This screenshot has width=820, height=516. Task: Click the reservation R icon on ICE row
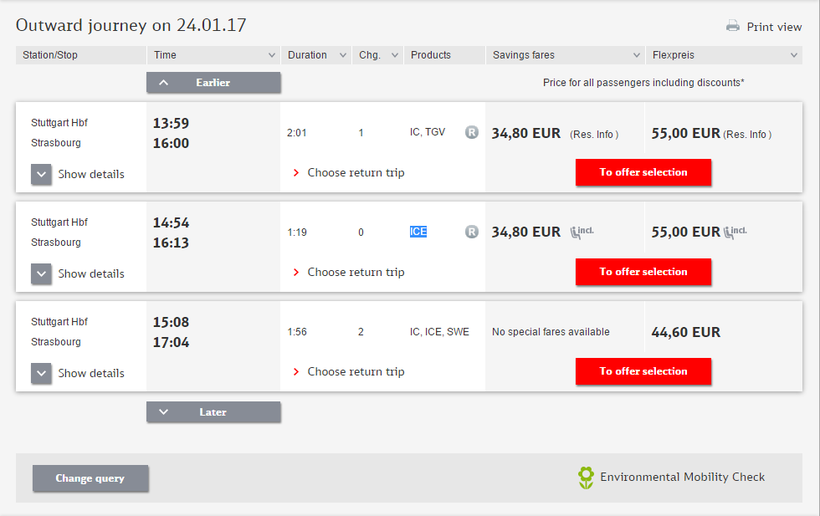point(472,232)
